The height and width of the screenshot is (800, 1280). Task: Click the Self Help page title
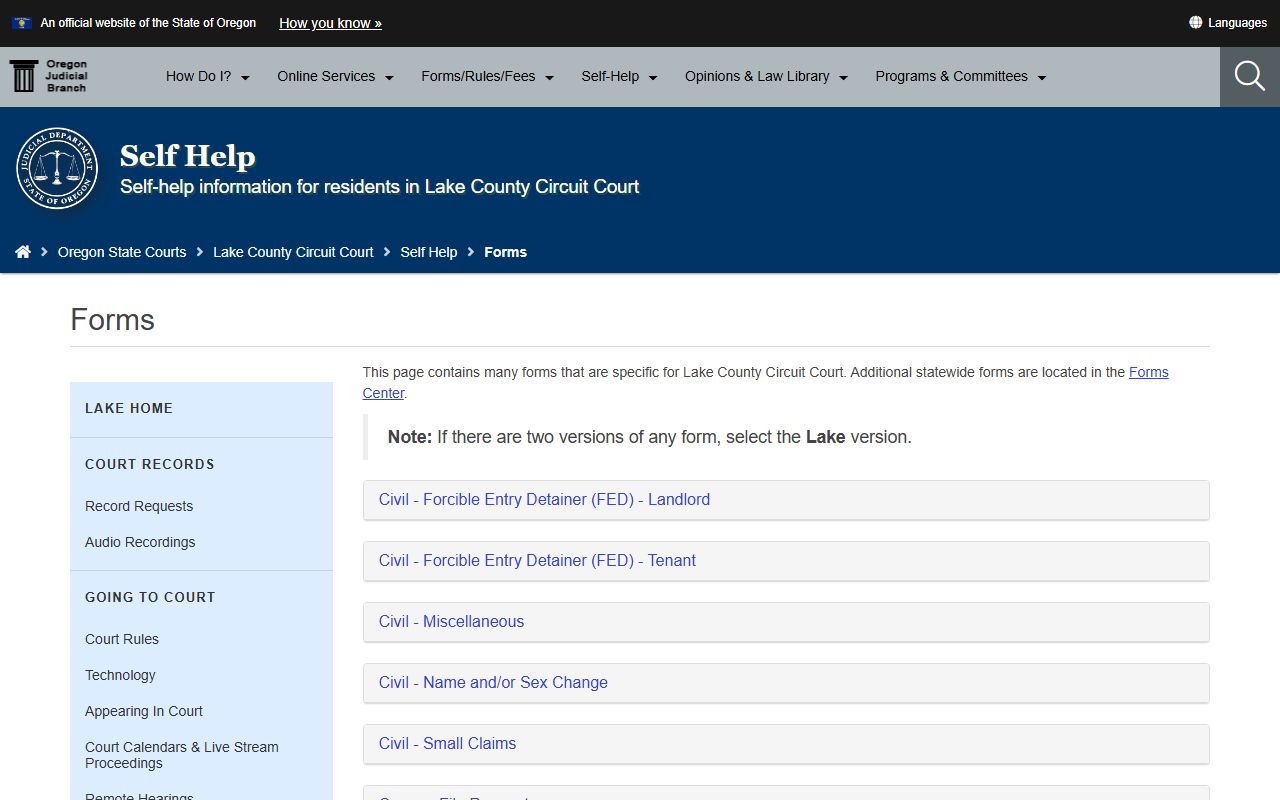point(188,156)
